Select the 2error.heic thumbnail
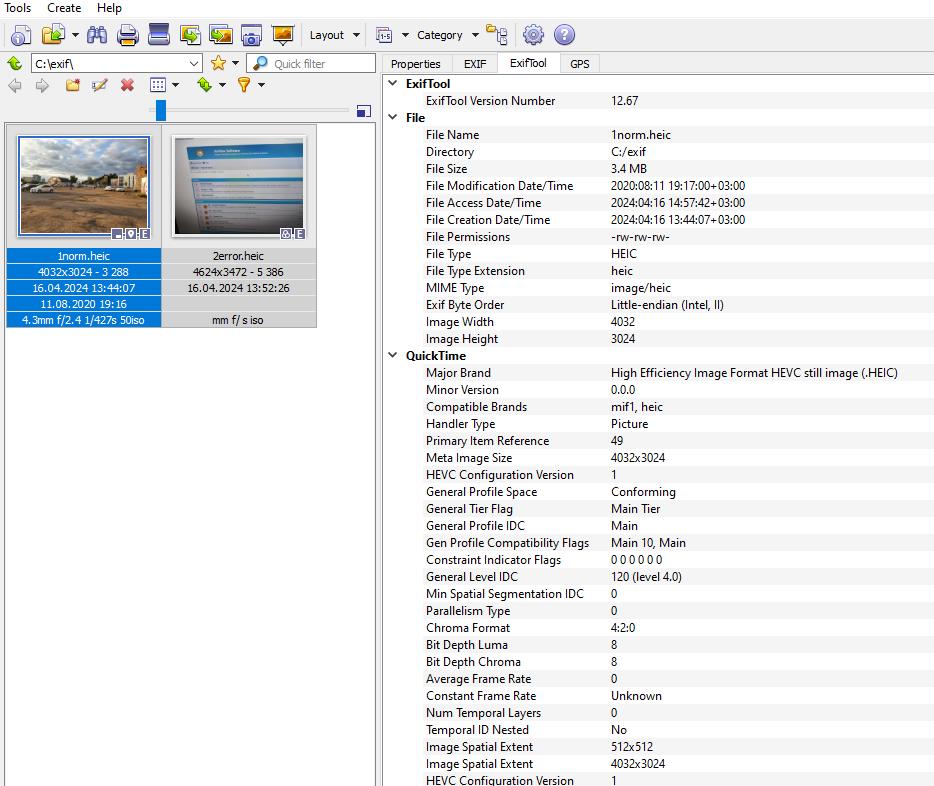 (x=237, y=188)
